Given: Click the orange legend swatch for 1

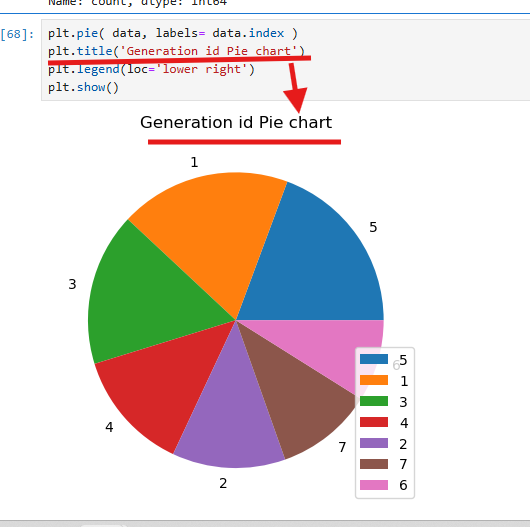Looking at the screenshot, I should coord(374,380).
